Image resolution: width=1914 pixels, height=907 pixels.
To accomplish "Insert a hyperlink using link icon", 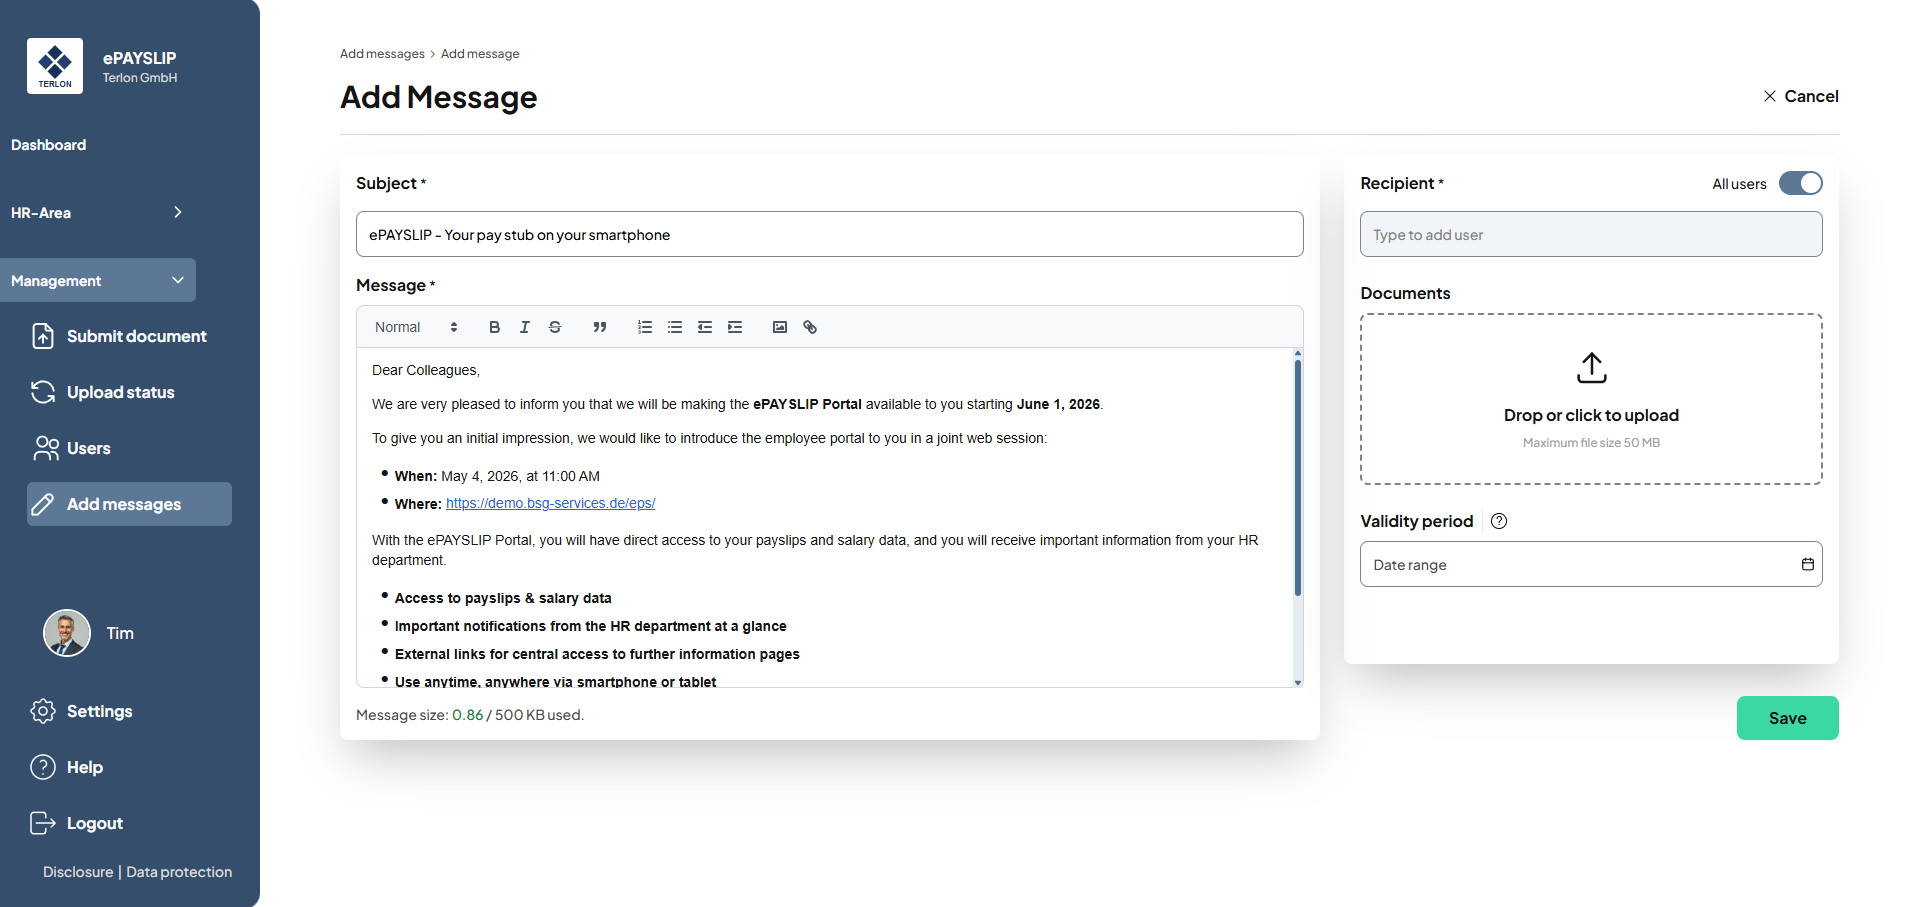I will click(810, 327).
